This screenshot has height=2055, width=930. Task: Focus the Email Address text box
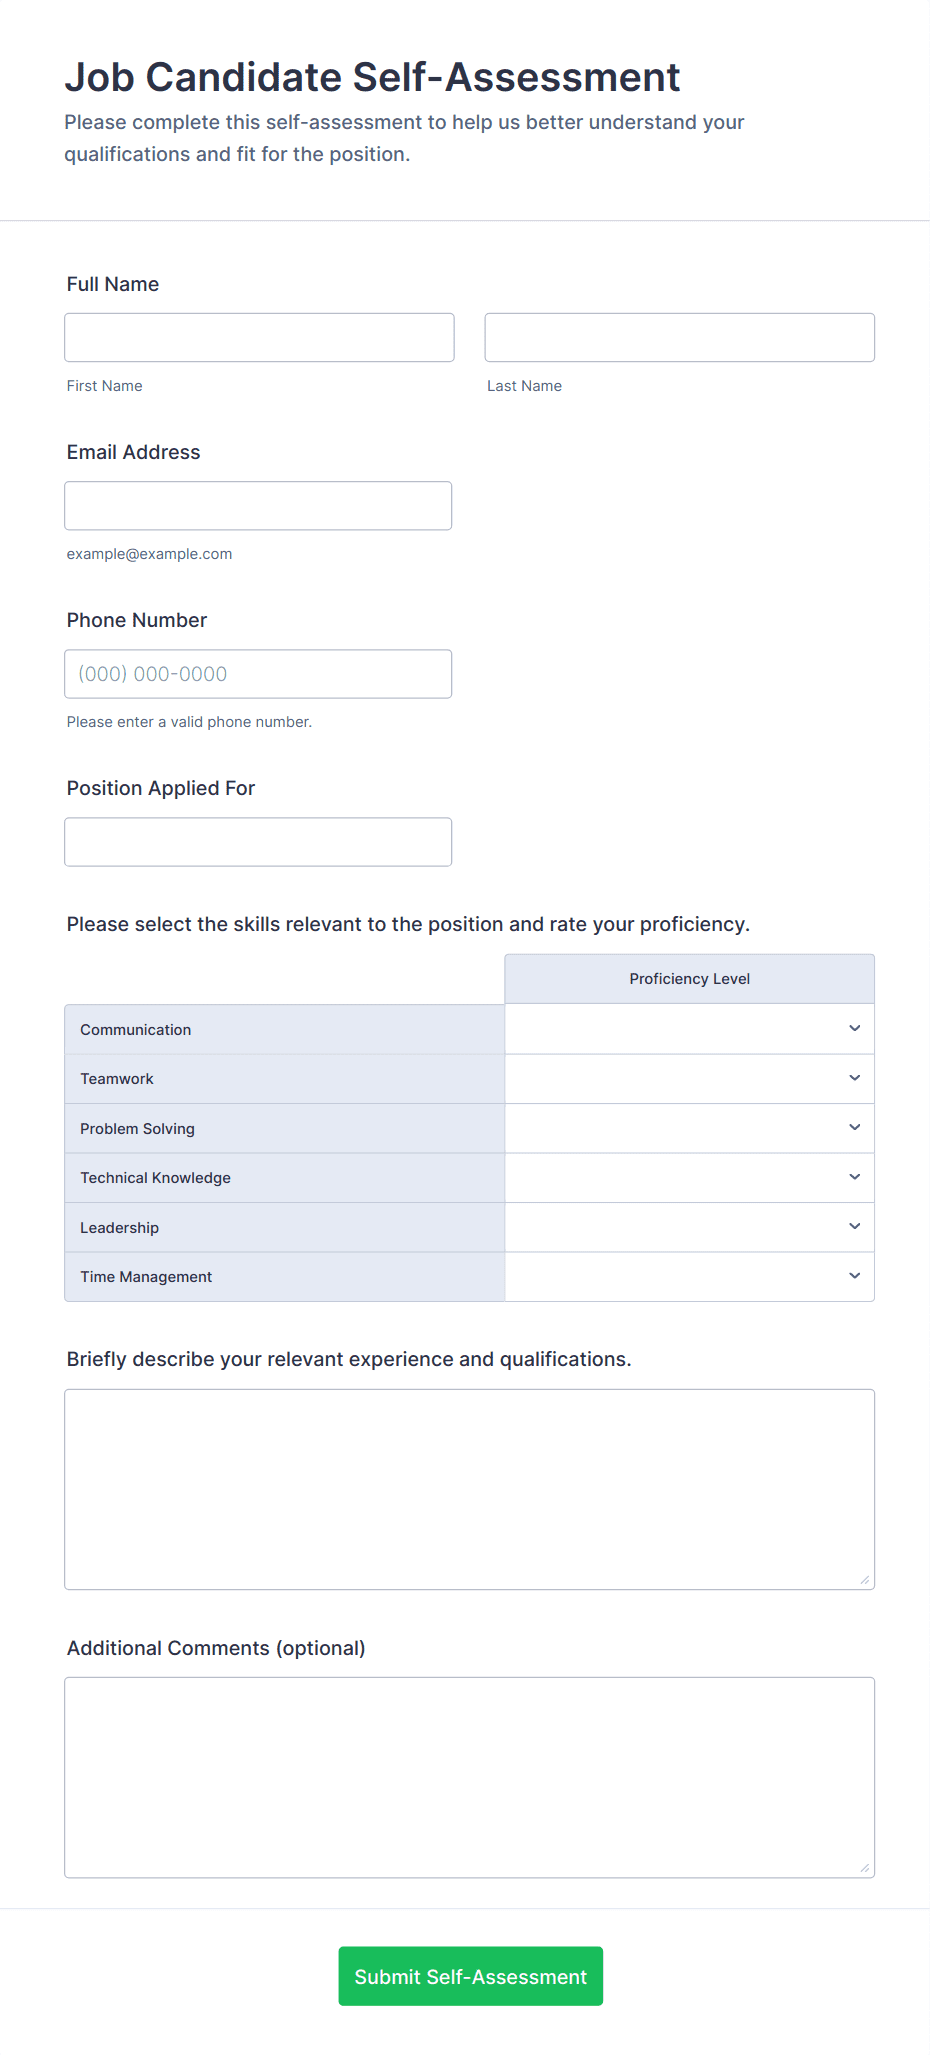tap(258, 505)
